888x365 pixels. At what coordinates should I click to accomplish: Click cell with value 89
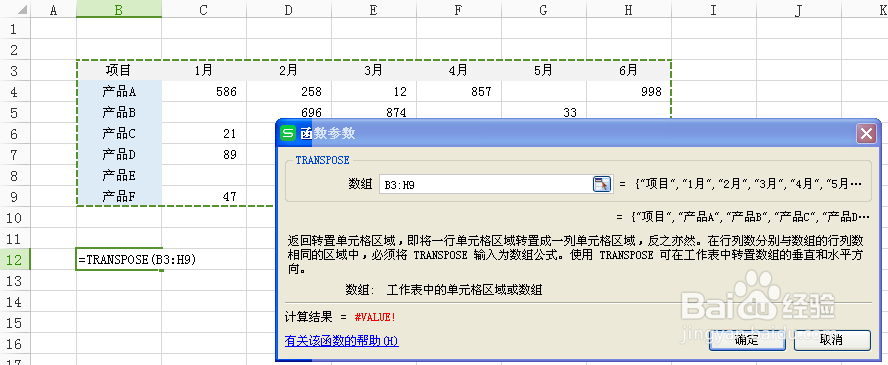204,154
